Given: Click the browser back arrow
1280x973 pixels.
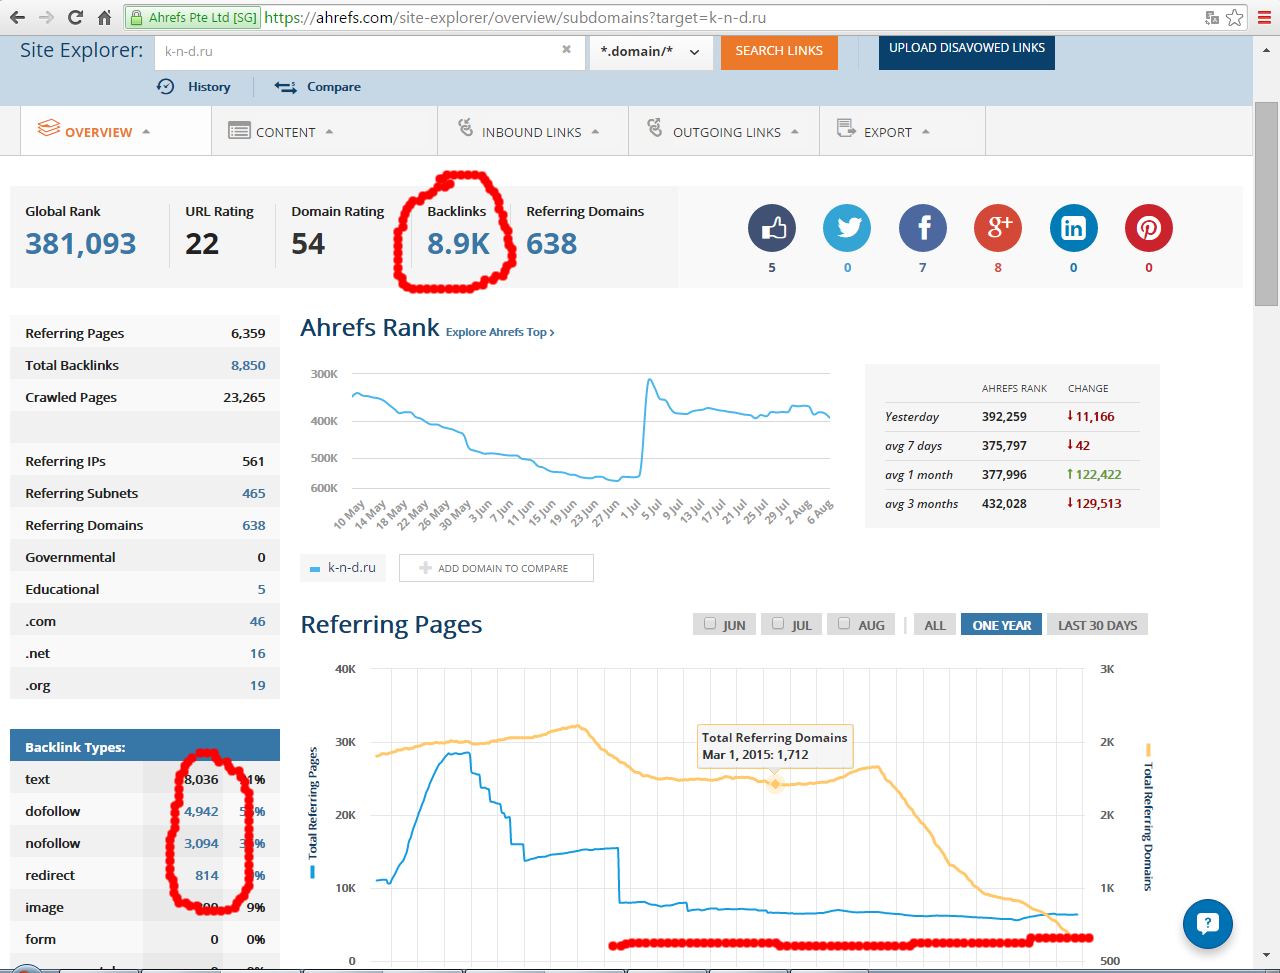Looking at the screenshot, I should (18, 17).
